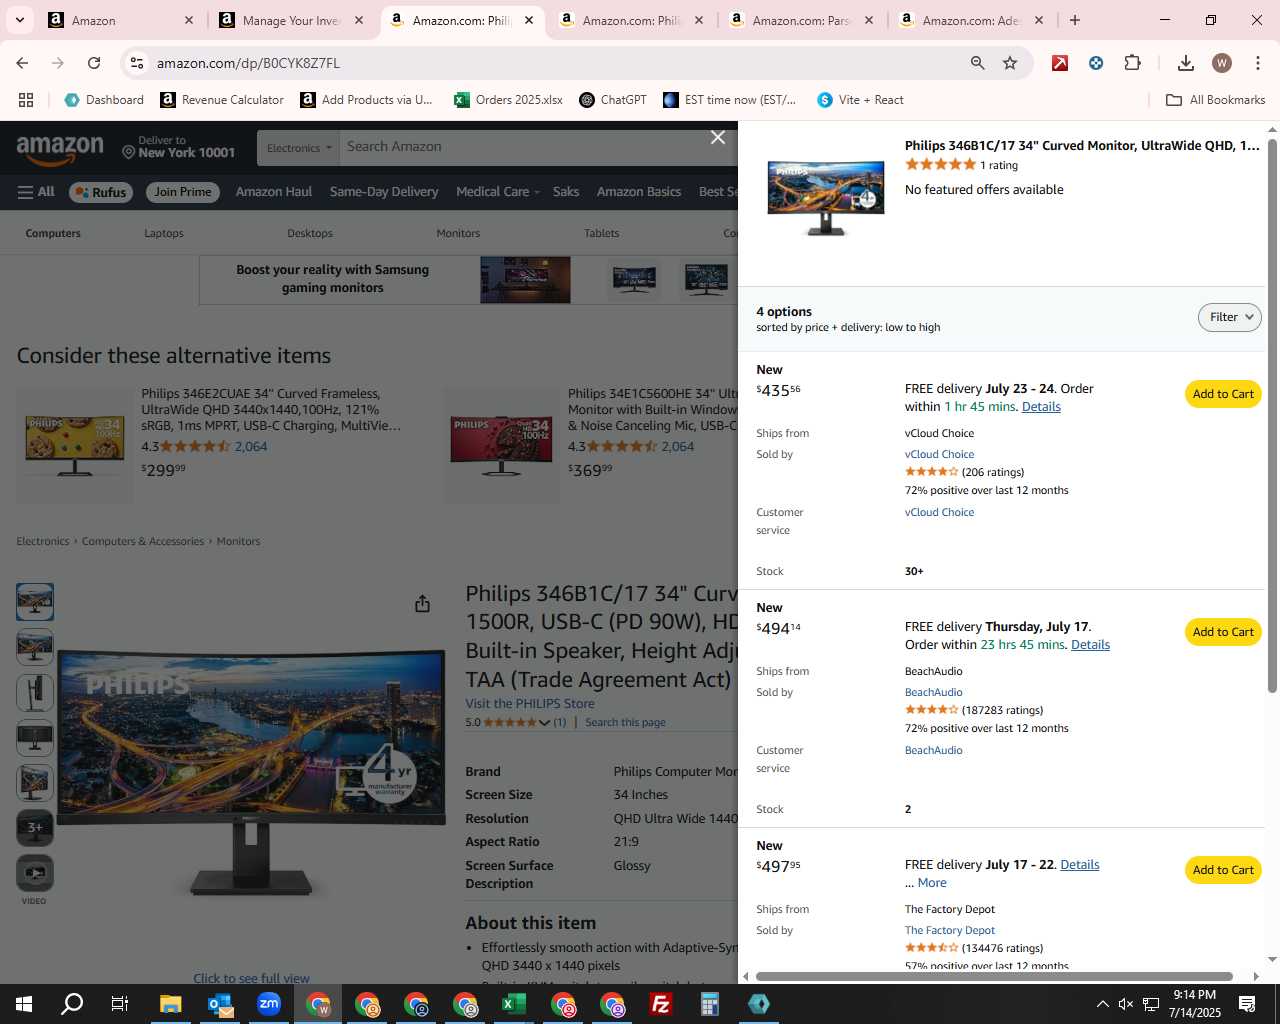This screenshot has width=1280, height=1024.
Task: Open the Orders 2025.xlsx bookmark
Action: [508, 100]
